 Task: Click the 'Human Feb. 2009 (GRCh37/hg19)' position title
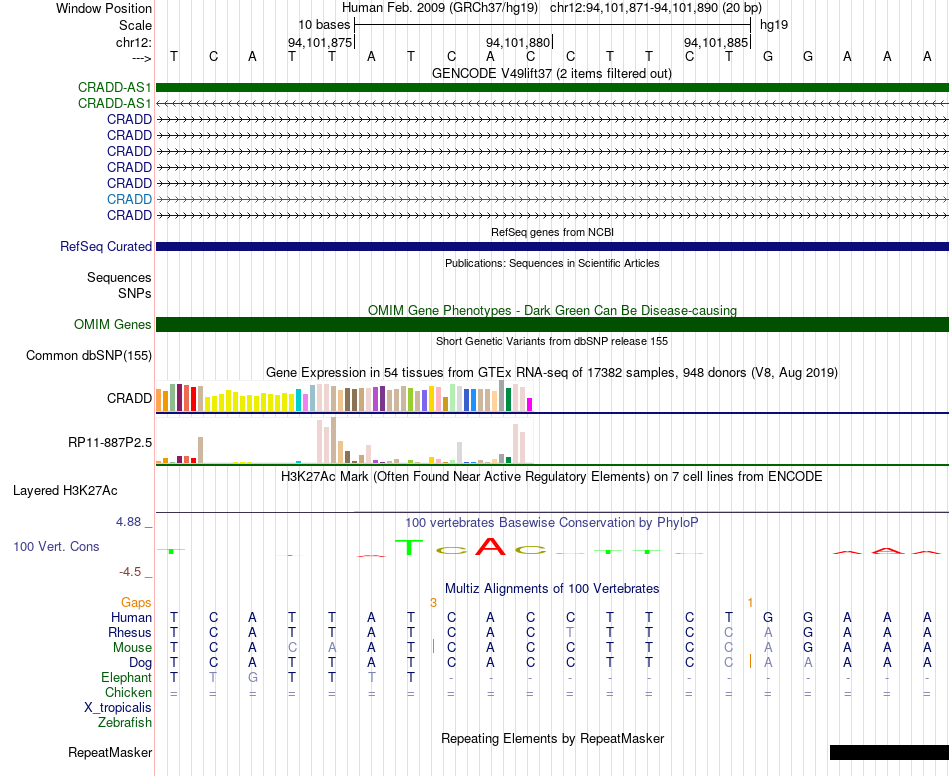[x=440, y=8]
